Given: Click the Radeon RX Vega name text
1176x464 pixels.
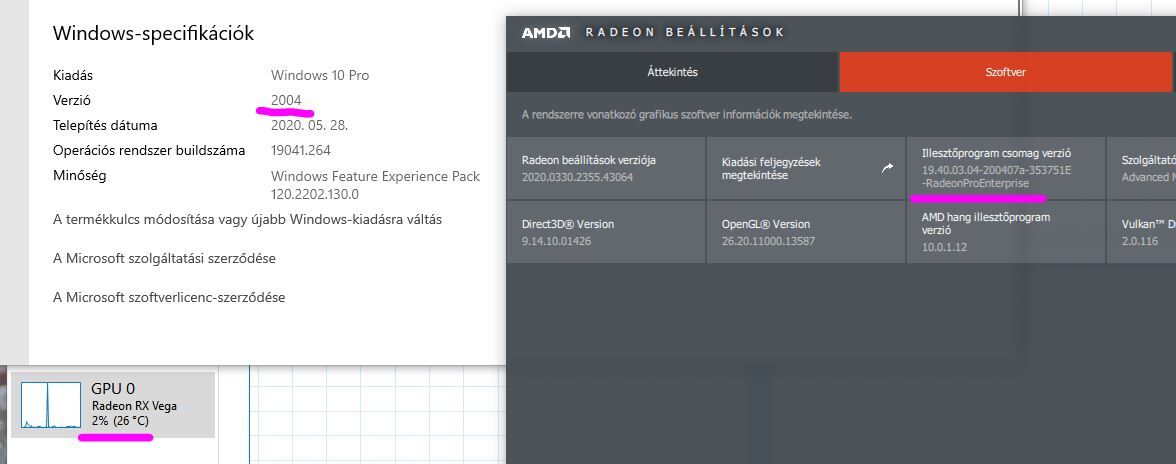Looking at the screenshot, I should click(134, 406).
